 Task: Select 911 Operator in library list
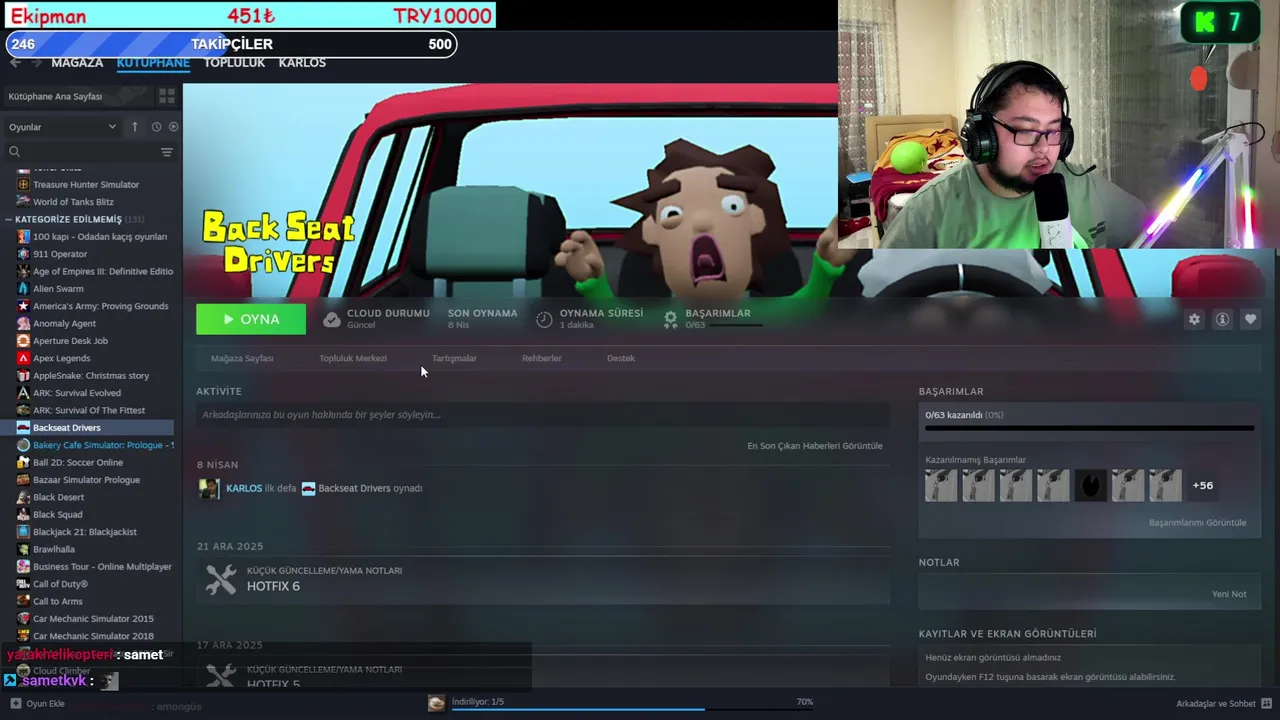click(x=60, y=254)
